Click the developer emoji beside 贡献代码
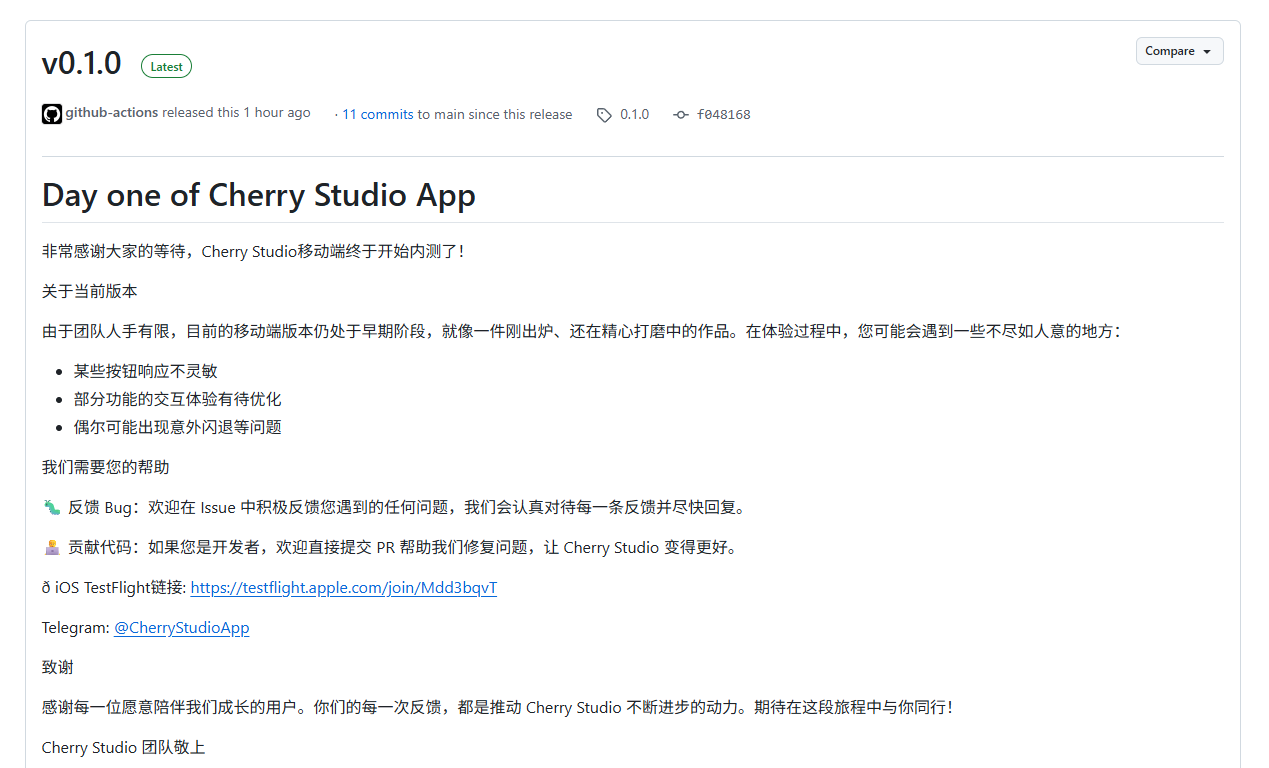 [x=51, y=547]
